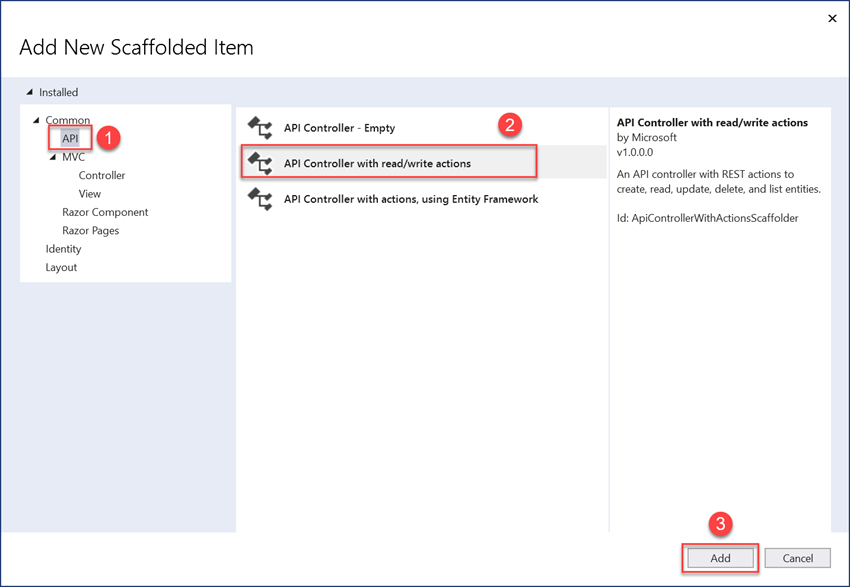The width and height of the screenshot is (850, 587).
Task: Choose API Controller with actions, using Entity Framework
Action: pos(413,199)
